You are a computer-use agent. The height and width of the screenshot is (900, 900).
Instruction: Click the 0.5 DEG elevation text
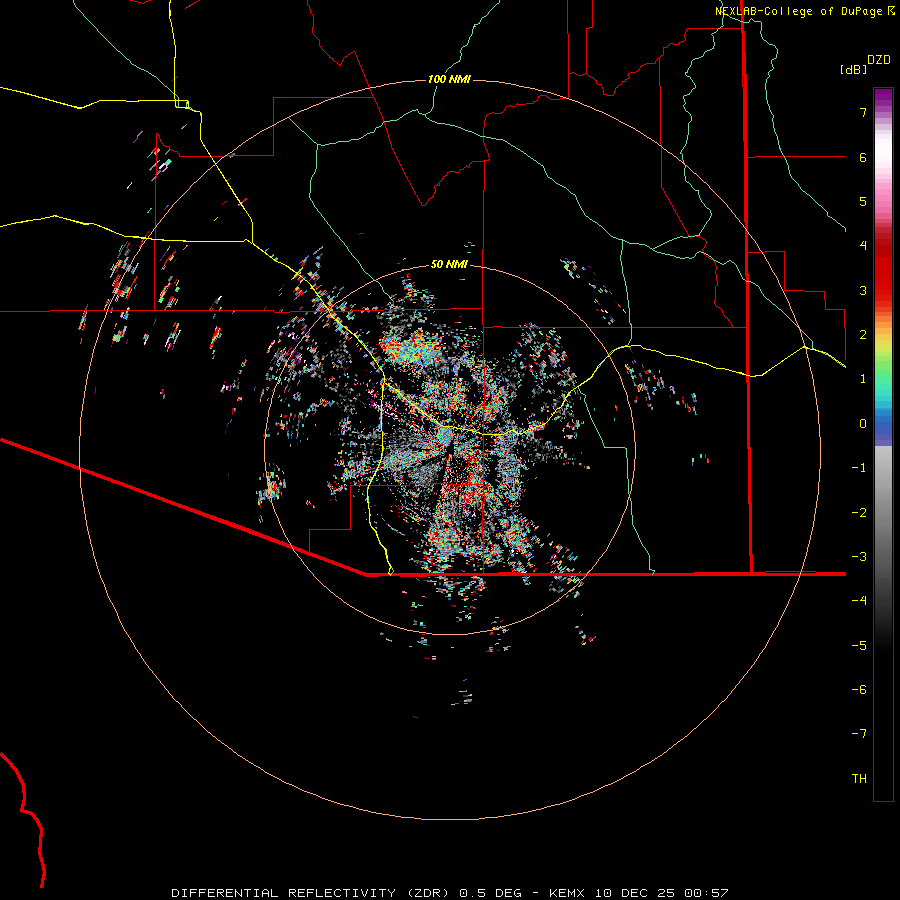tap(491, 893)
